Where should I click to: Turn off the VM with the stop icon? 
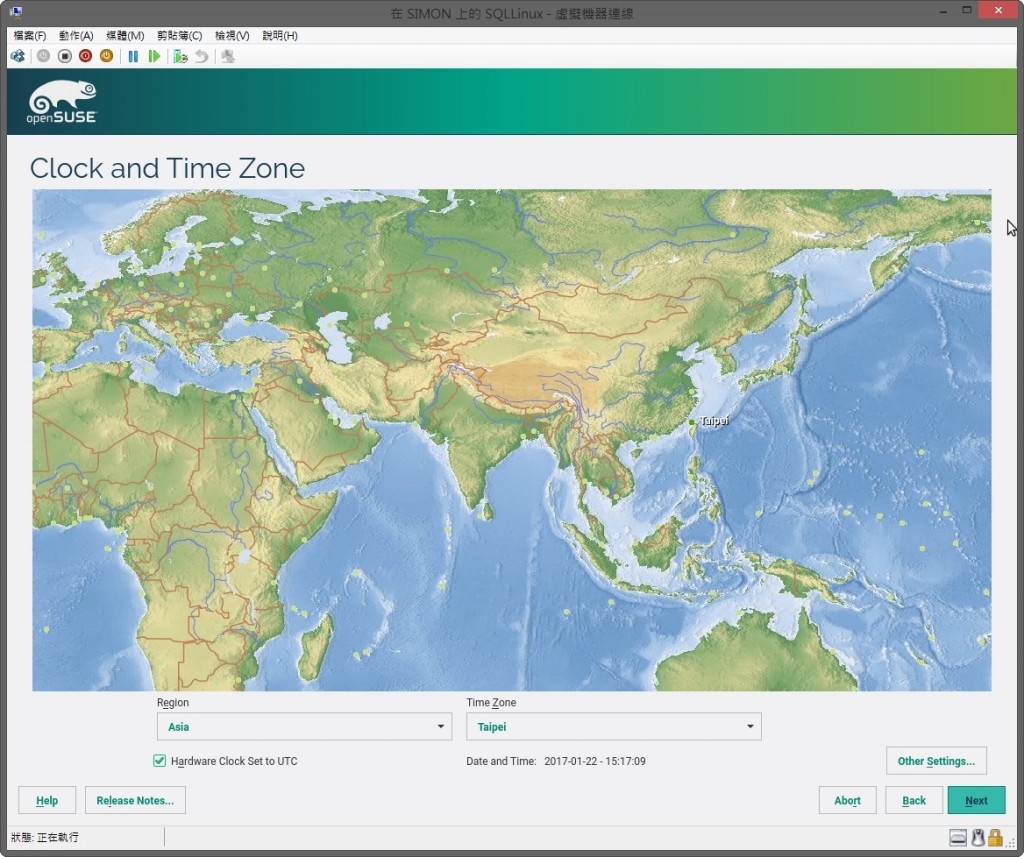click(x=64, y=56)
